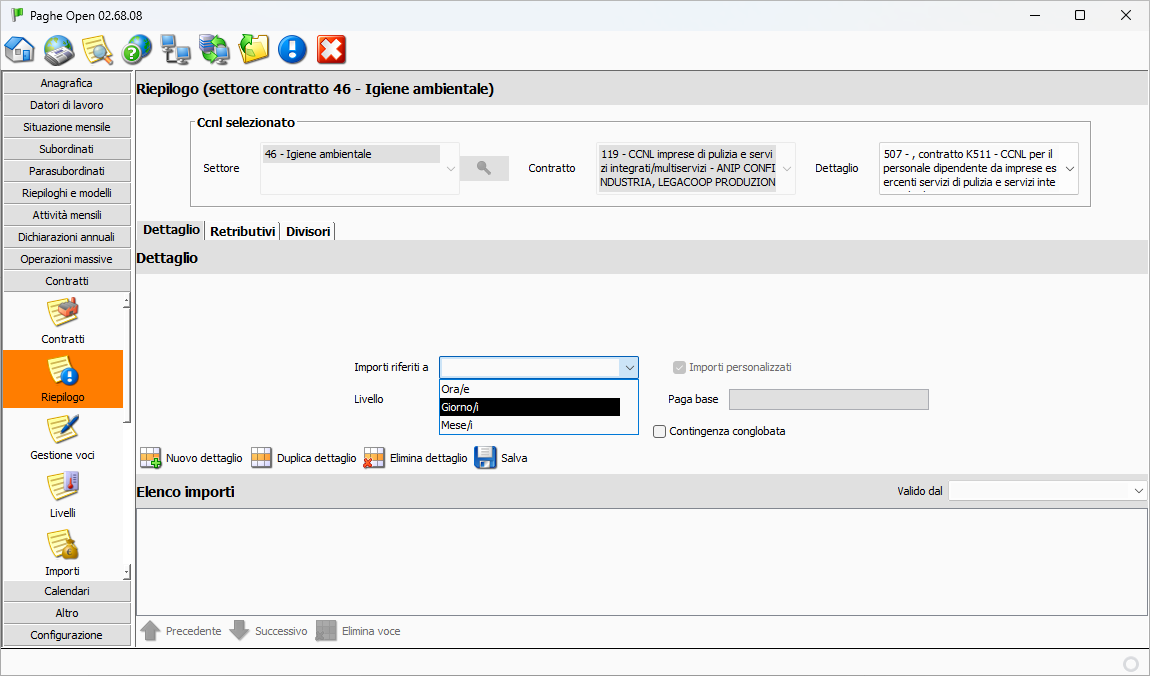This screenshot has height=676, width=1150.
Task: Click the blue exclamation info toolbar icon
Action: coord(292,49)
